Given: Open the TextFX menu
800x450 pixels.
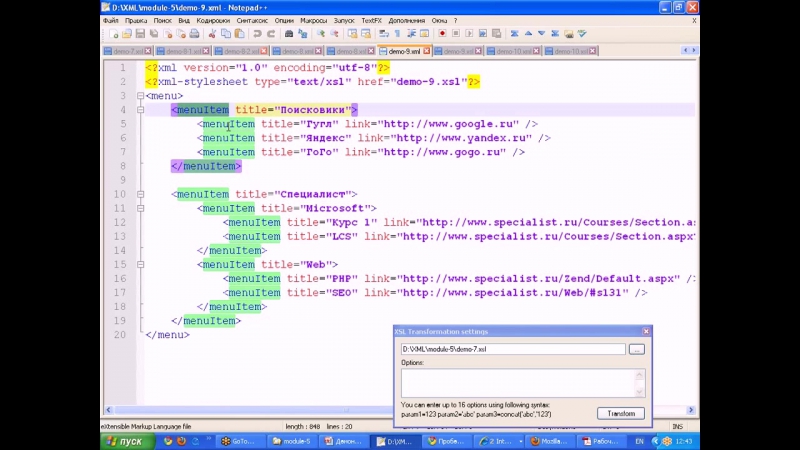Looking at the screenshot, I should pos(371,20).
